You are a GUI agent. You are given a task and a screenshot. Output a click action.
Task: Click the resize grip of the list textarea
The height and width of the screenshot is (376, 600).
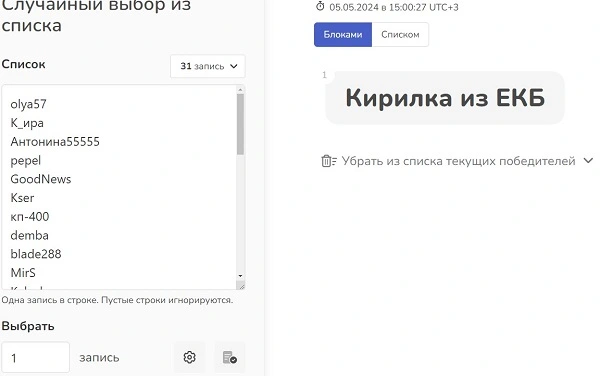pos(241,286)
